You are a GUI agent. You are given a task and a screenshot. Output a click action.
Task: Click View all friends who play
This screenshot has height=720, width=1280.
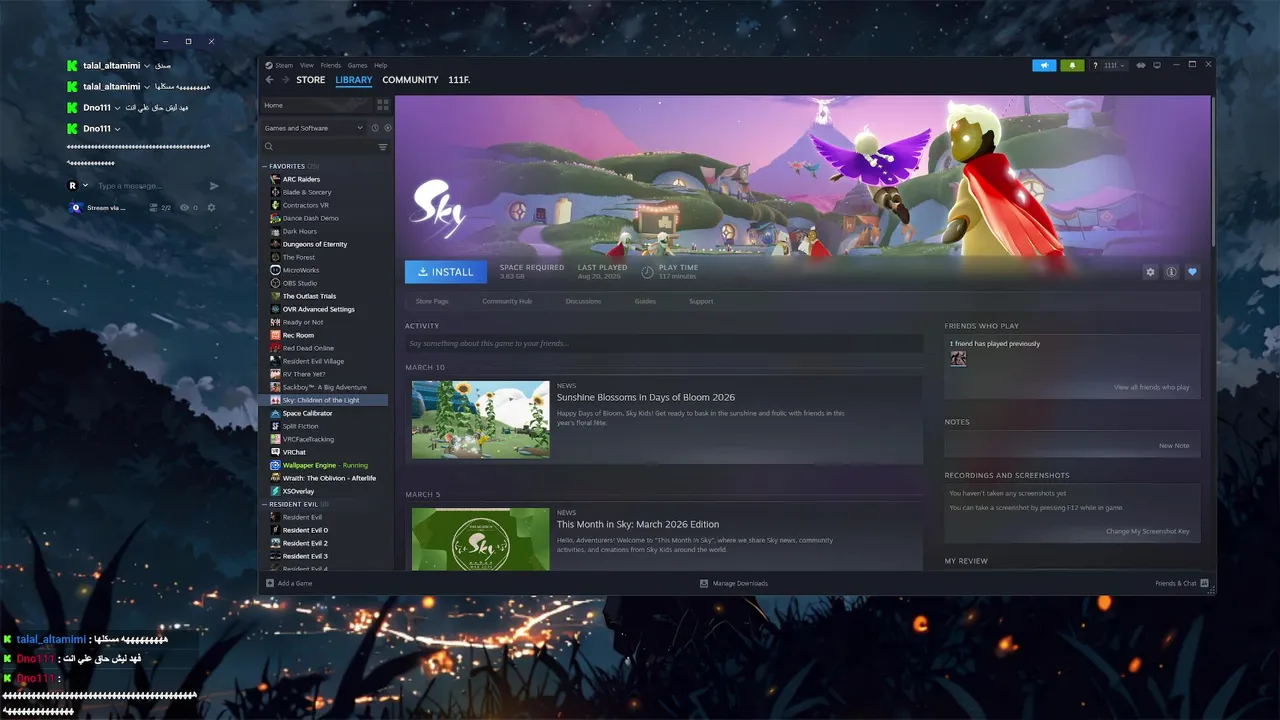click(x=1152, y=387)
